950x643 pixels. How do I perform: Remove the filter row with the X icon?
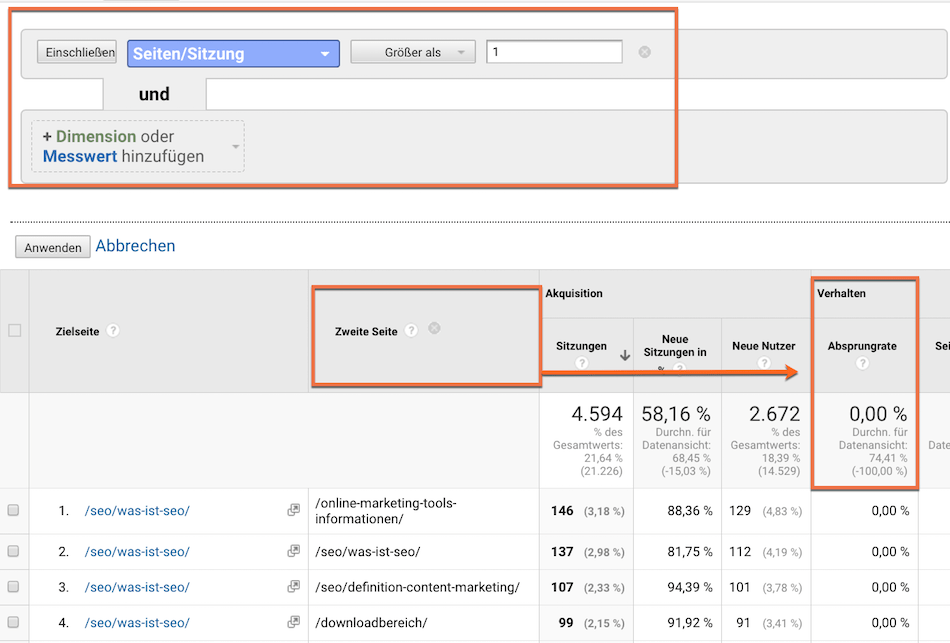coord(644,52)
